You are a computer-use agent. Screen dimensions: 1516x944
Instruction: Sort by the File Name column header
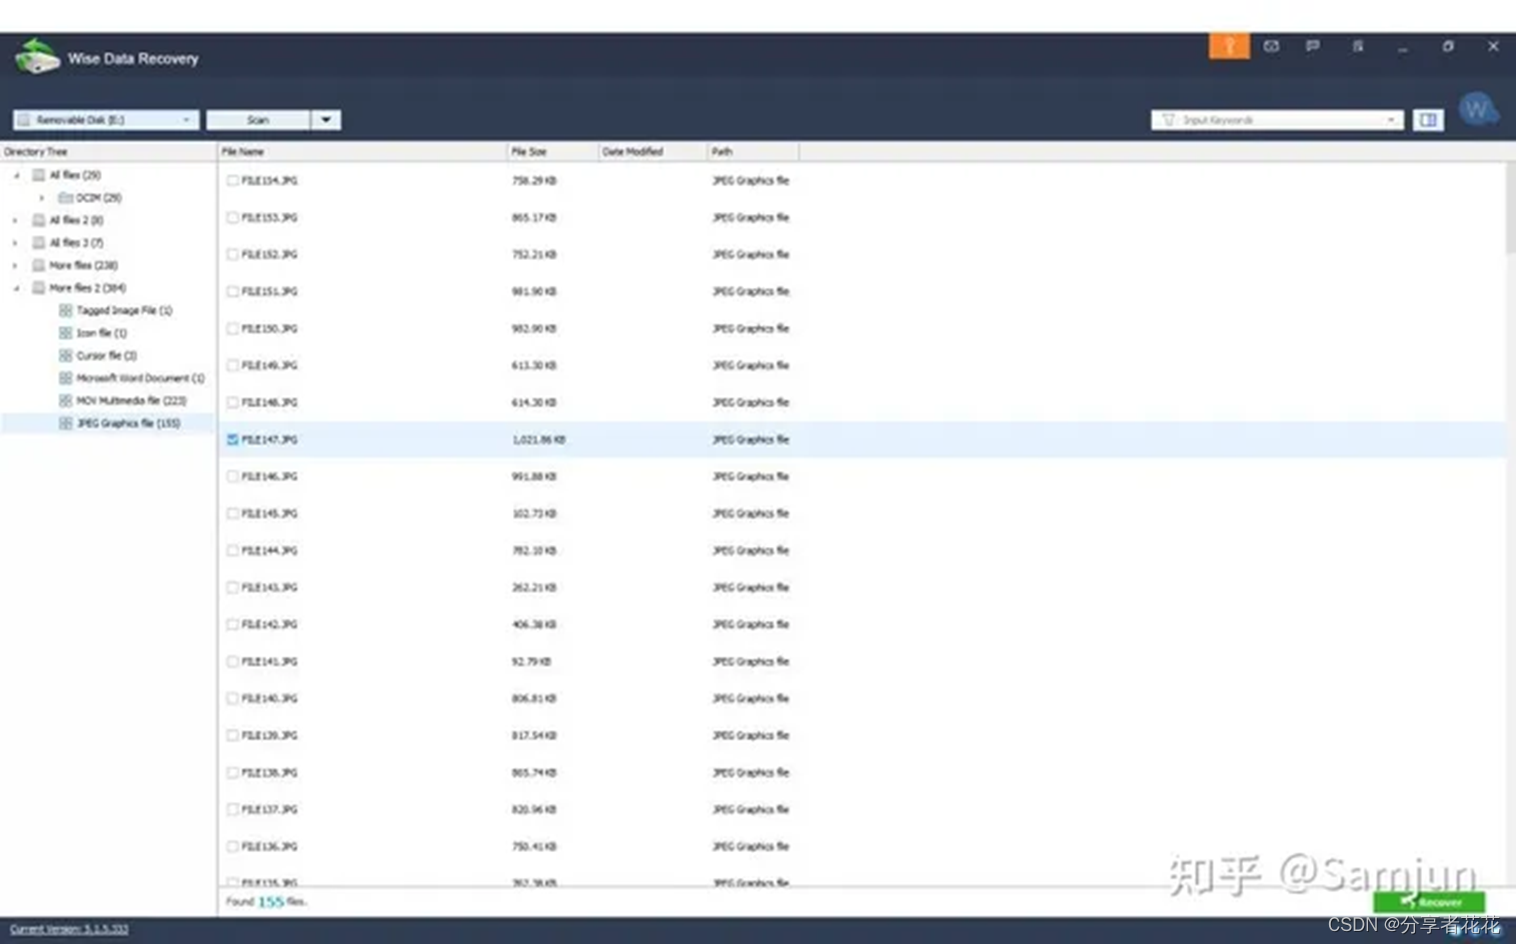point(362,152)
